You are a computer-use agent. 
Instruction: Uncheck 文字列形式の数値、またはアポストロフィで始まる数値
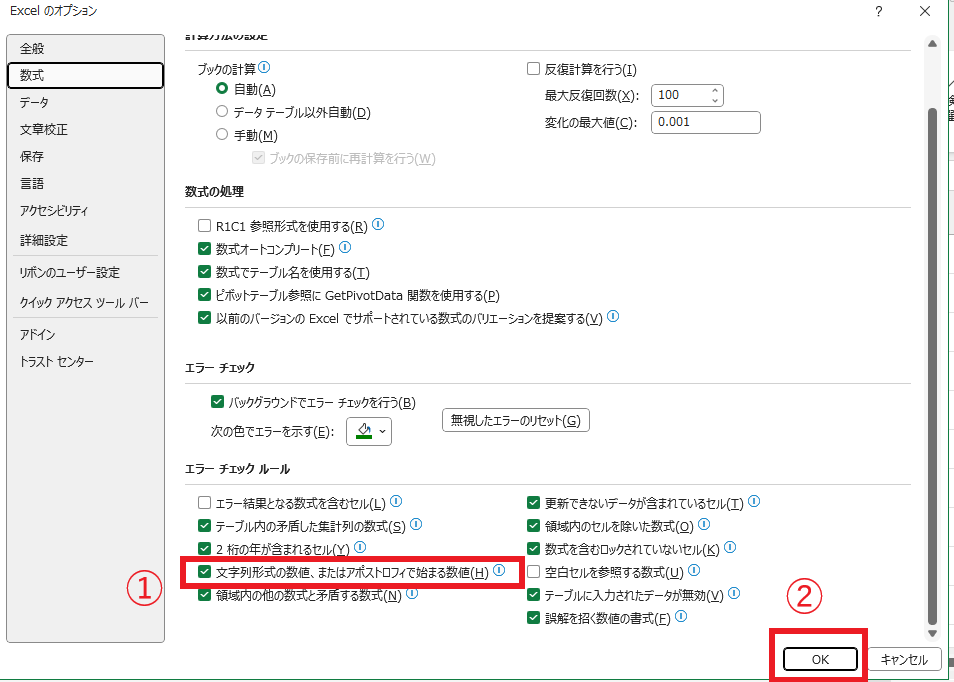click(204, 572)
